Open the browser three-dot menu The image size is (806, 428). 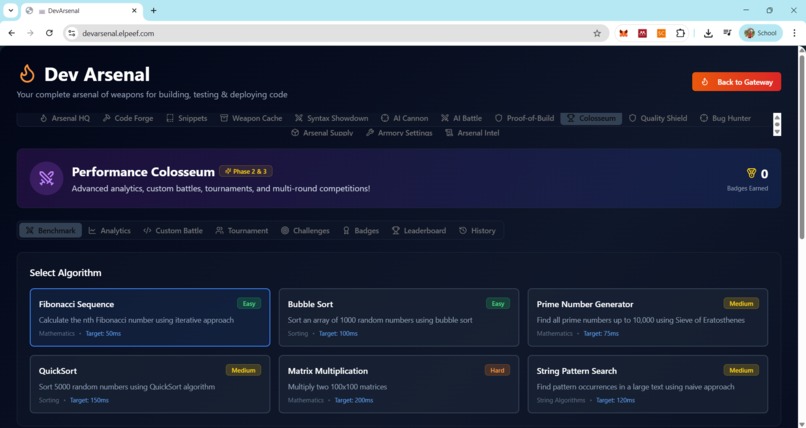point(794,33)
